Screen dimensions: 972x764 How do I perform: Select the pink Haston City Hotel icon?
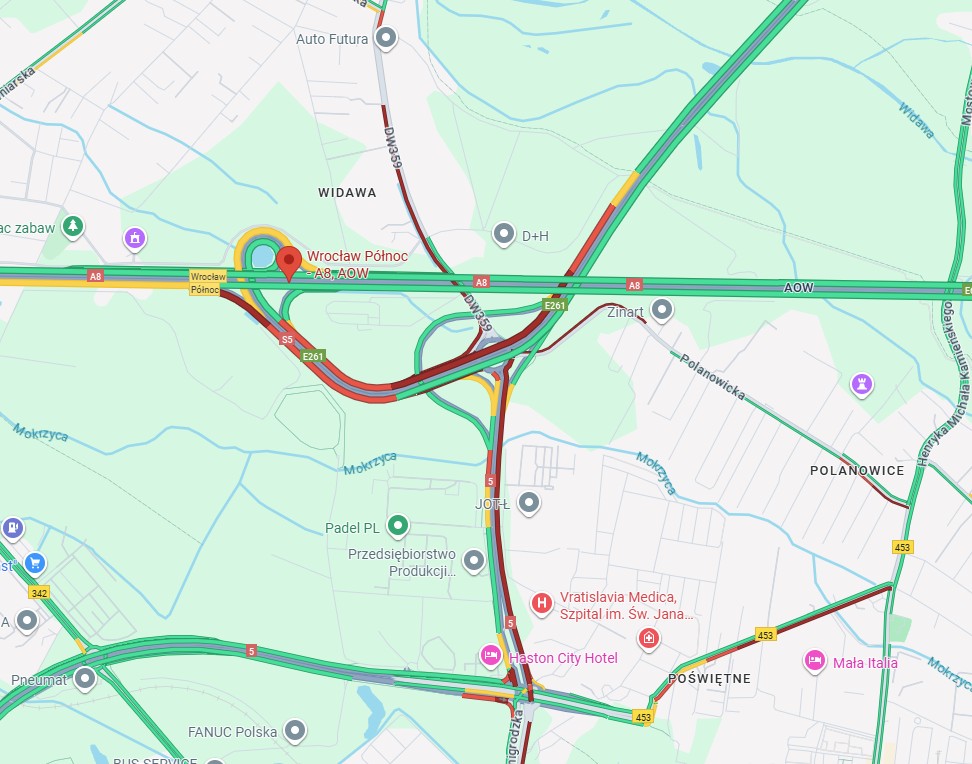pos(491,657)
